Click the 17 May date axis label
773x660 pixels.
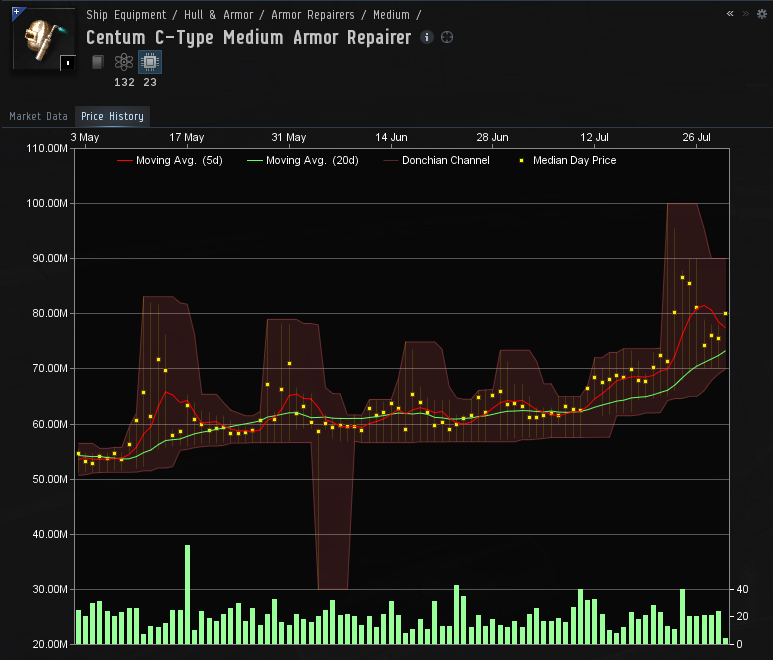pos(186,138)
